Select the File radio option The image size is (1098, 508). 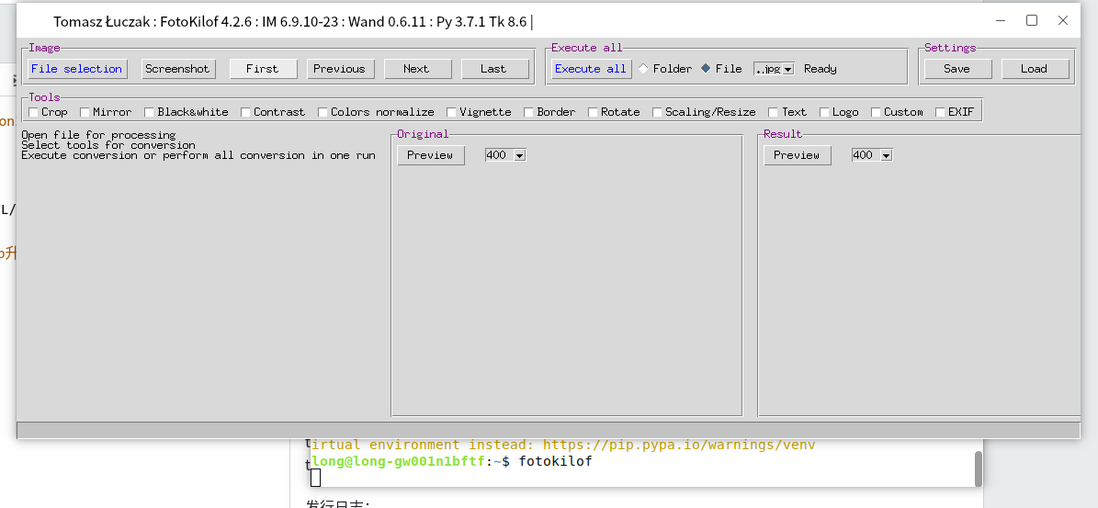coord(721,69)
